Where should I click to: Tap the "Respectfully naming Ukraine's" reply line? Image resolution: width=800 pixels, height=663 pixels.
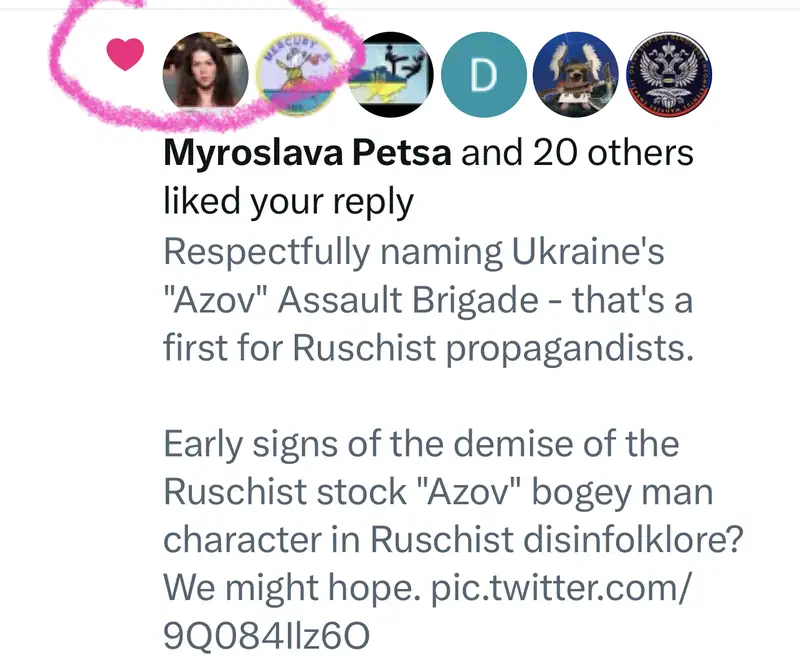[x=413, y=251]
